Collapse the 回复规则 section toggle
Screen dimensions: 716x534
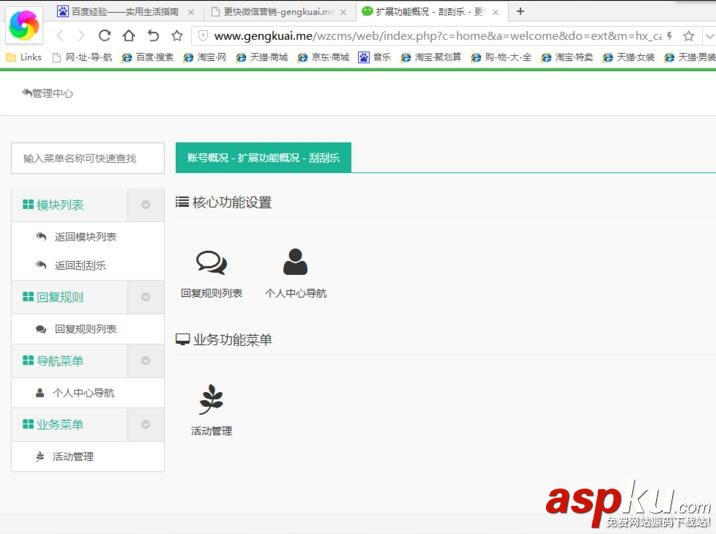tap(146, 297)
